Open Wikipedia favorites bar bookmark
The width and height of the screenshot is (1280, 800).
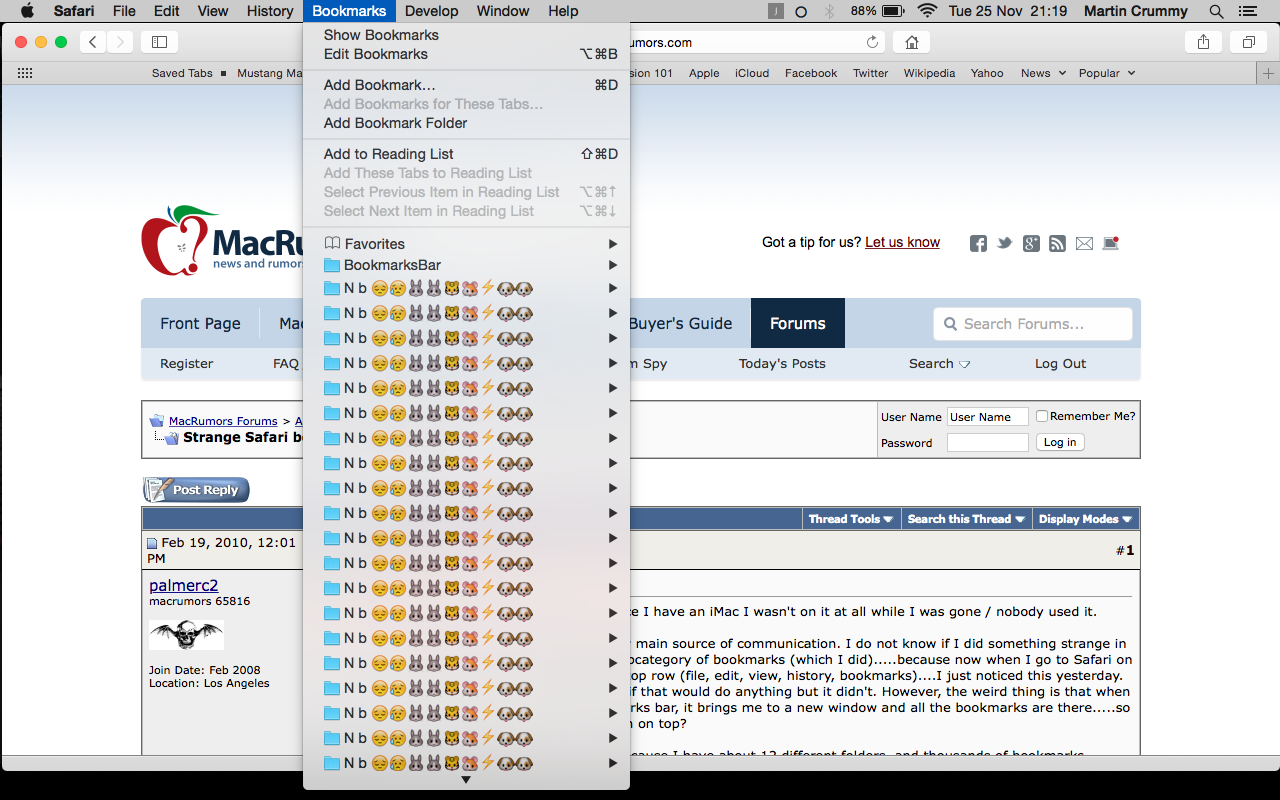(x=929, y=73)
